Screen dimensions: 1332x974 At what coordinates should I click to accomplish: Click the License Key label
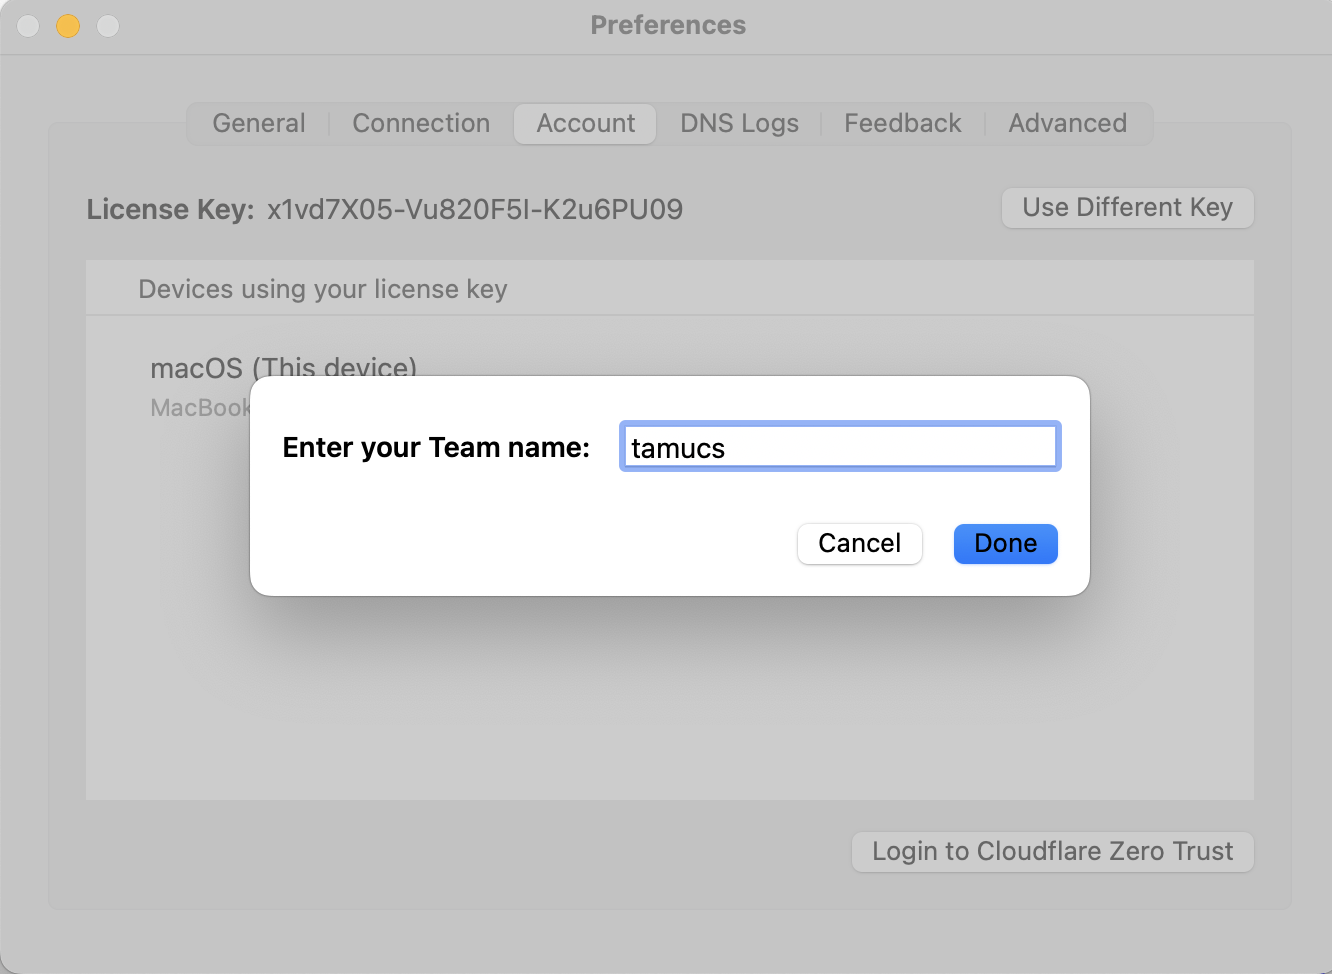(170, 209)
